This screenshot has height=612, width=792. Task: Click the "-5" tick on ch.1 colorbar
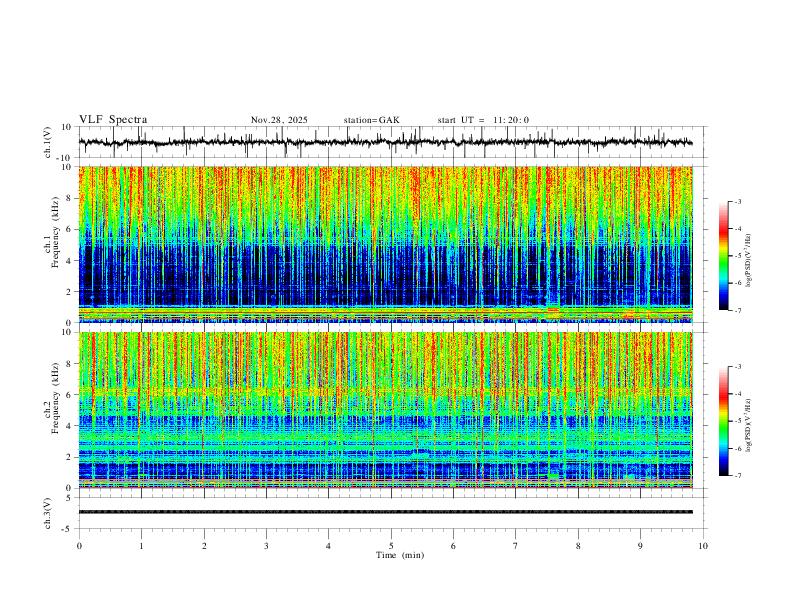pos(737,256)
